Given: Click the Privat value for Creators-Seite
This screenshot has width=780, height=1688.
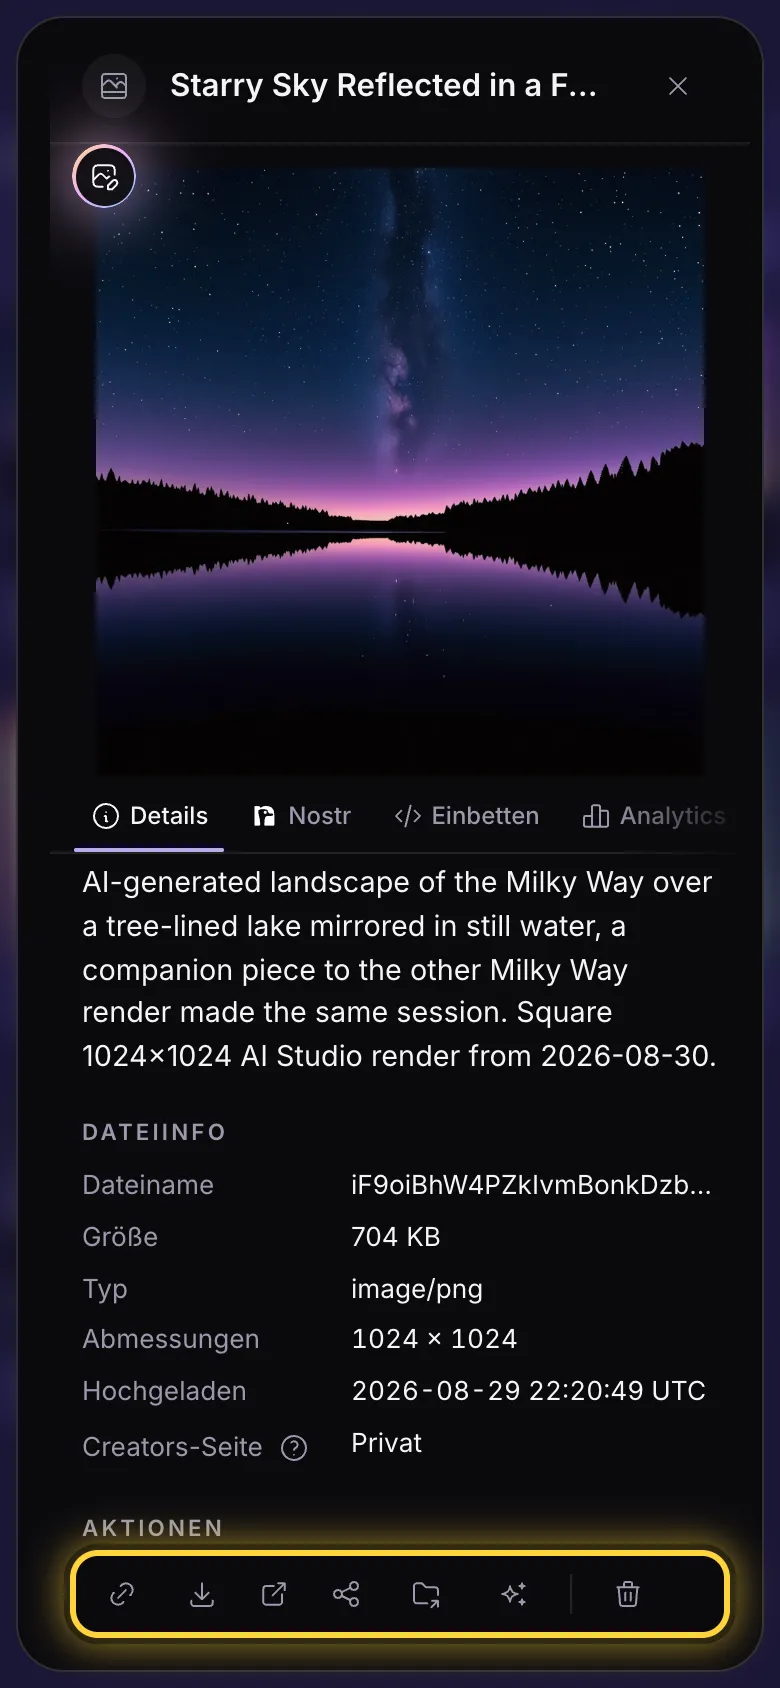Looking at the screenshot, I should click(386, 1443).
